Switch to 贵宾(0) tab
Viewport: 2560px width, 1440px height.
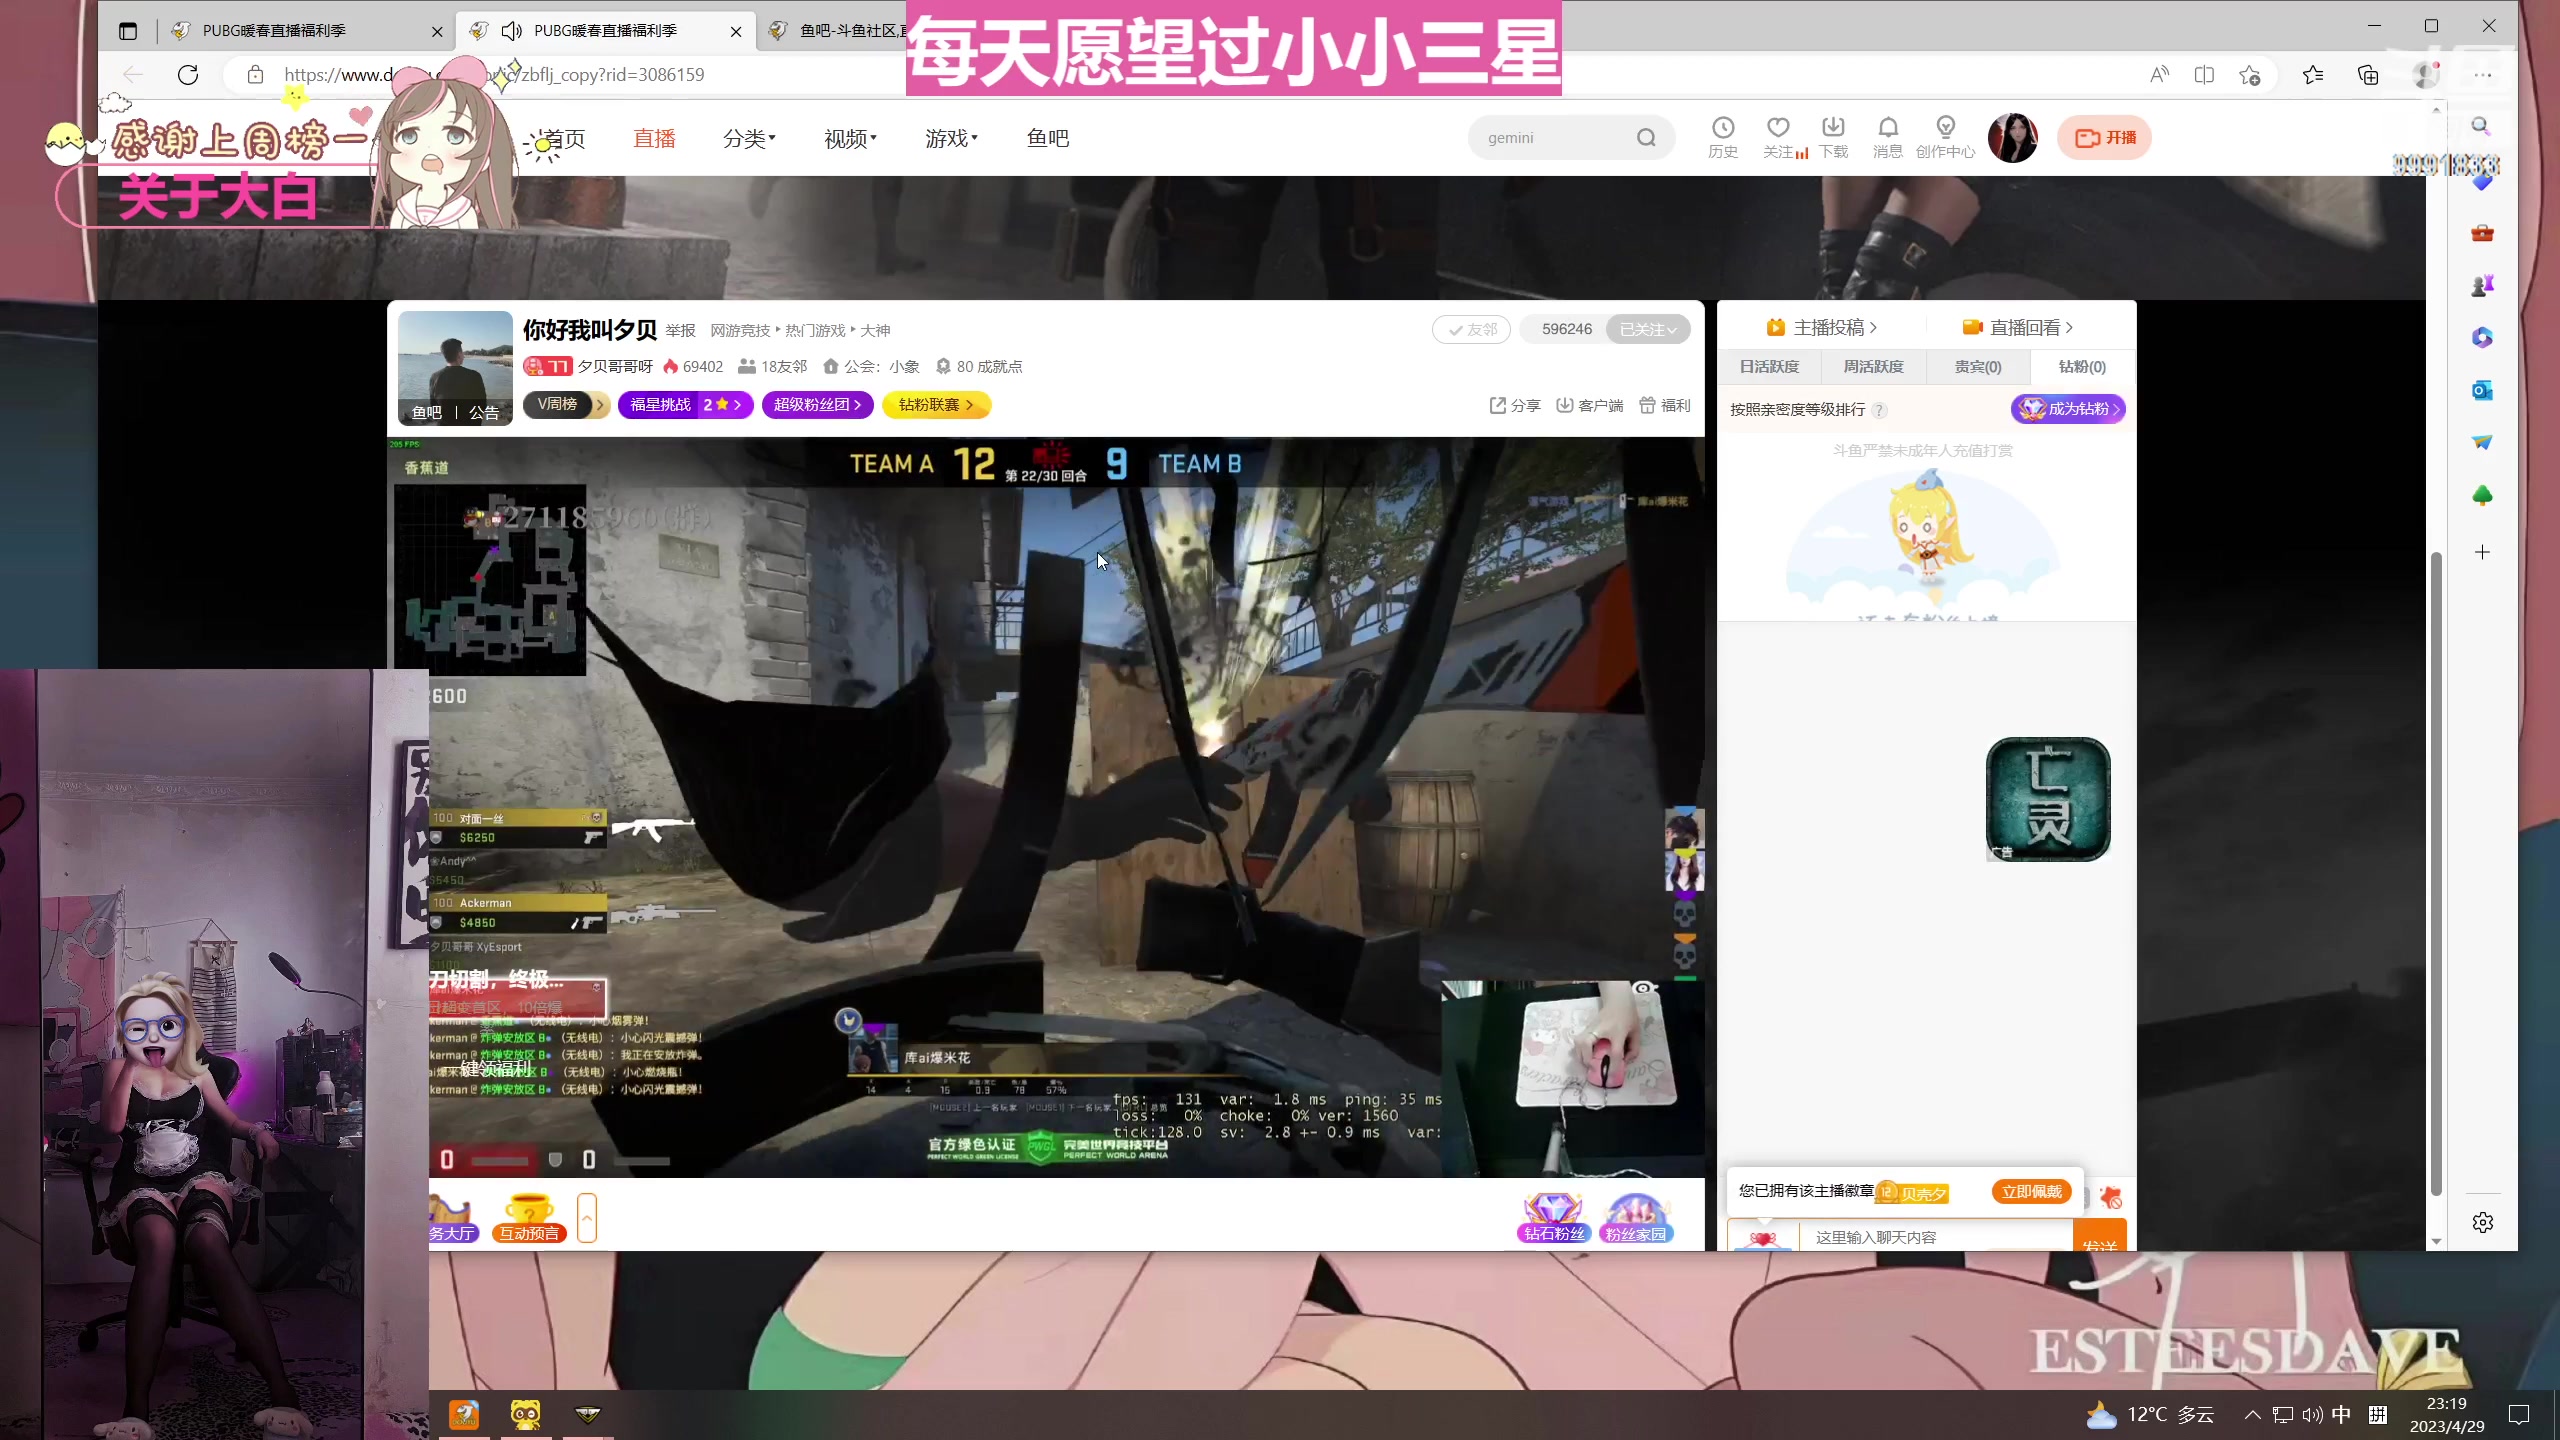point(1978,367)
